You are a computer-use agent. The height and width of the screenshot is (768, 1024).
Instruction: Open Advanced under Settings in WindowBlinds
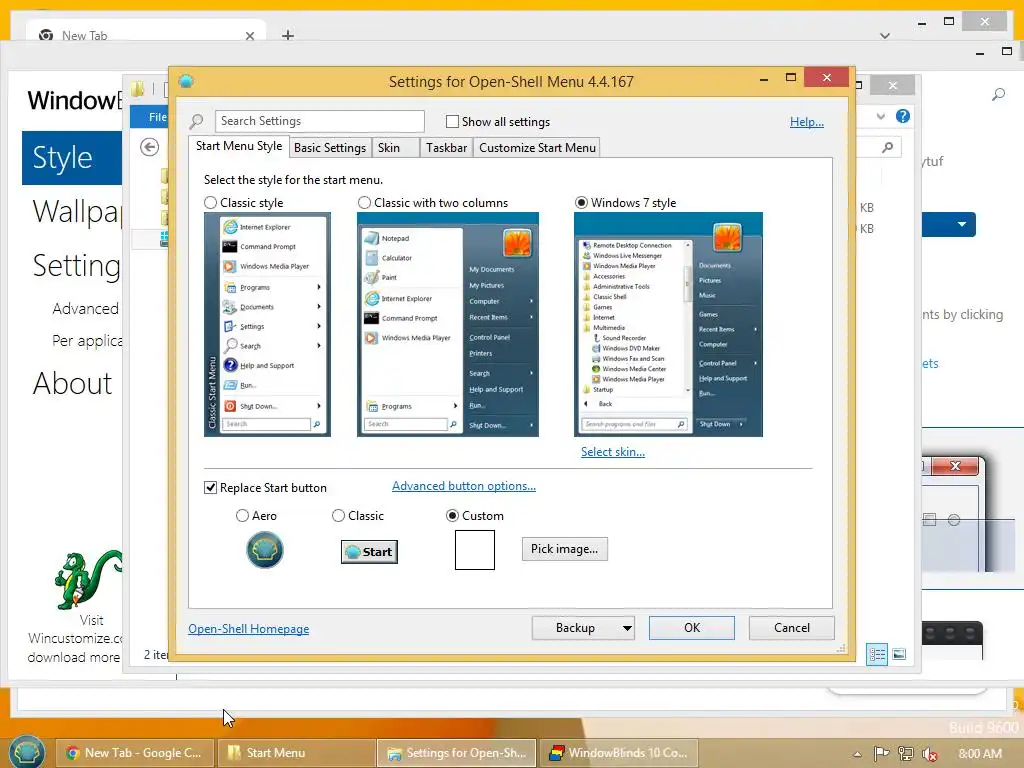coord(86,308)
